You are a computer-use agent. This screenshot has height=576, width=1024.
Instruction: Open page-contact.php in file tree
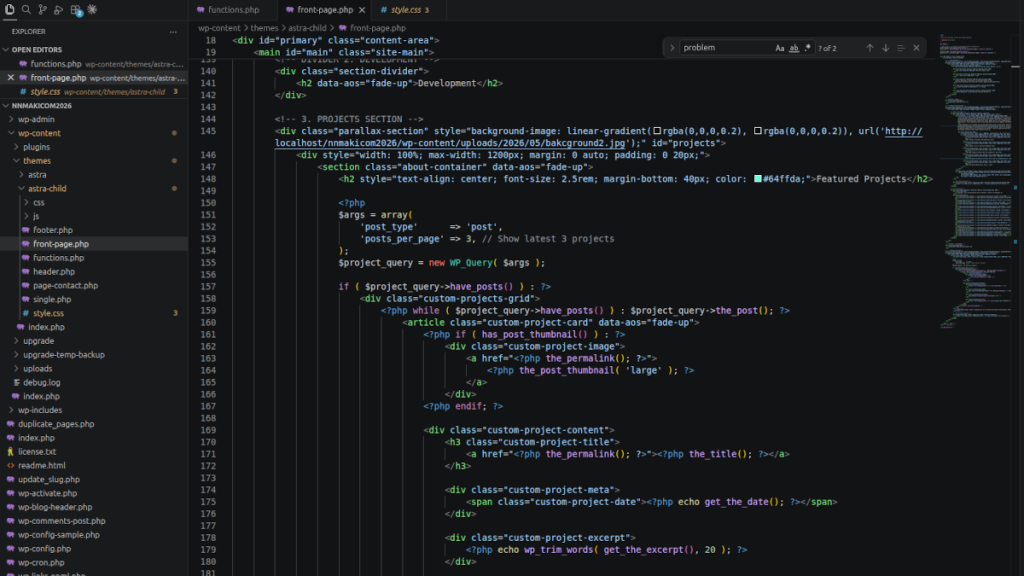pyautogui.click(x=65, y=285)
